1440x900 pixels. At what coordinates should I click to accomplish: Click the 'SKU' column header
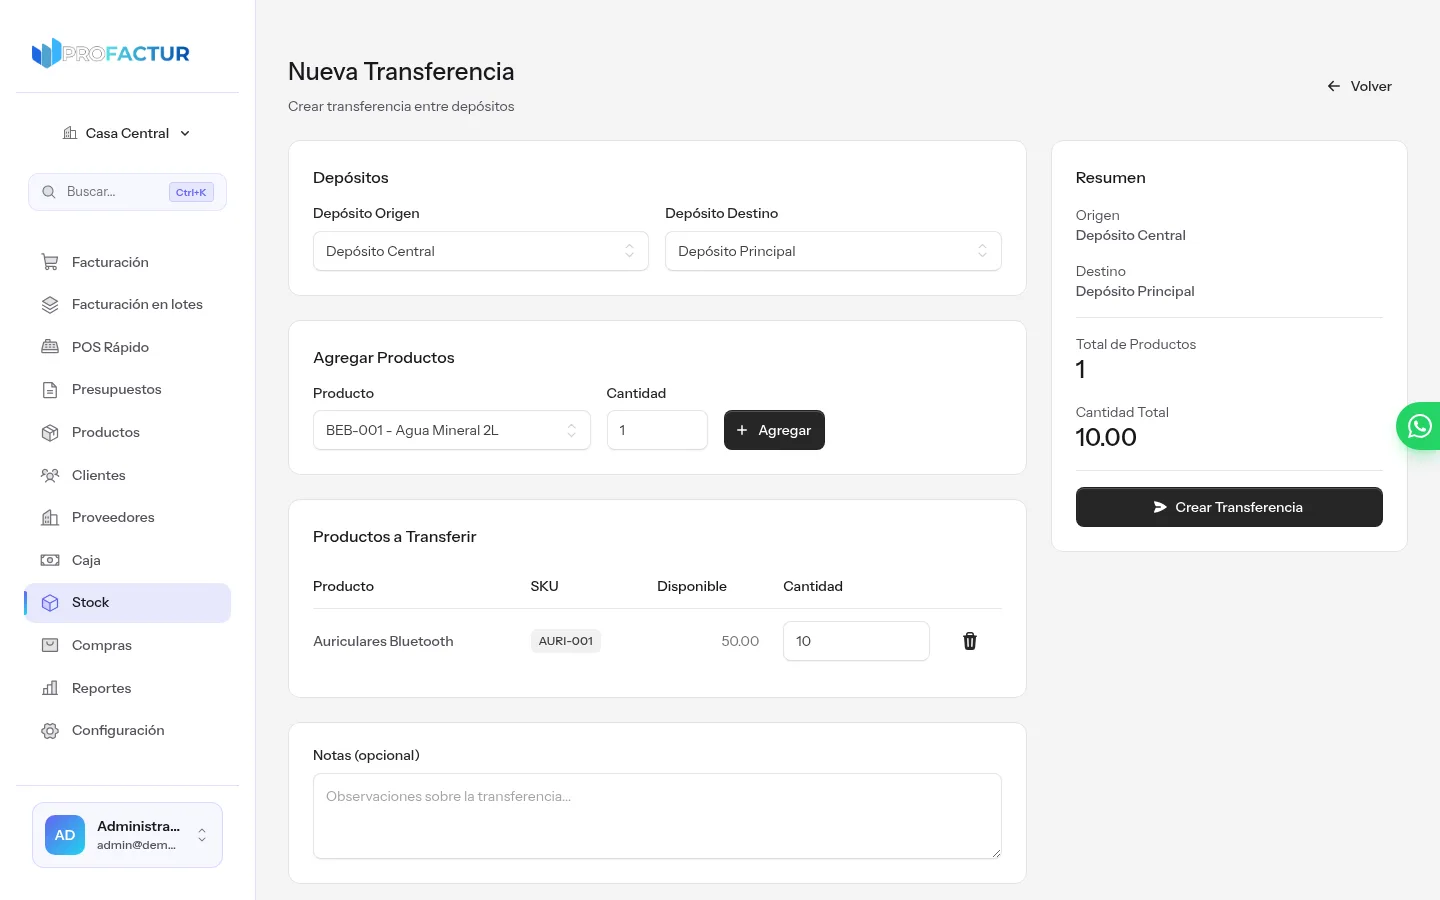click(x=544, y=586)
